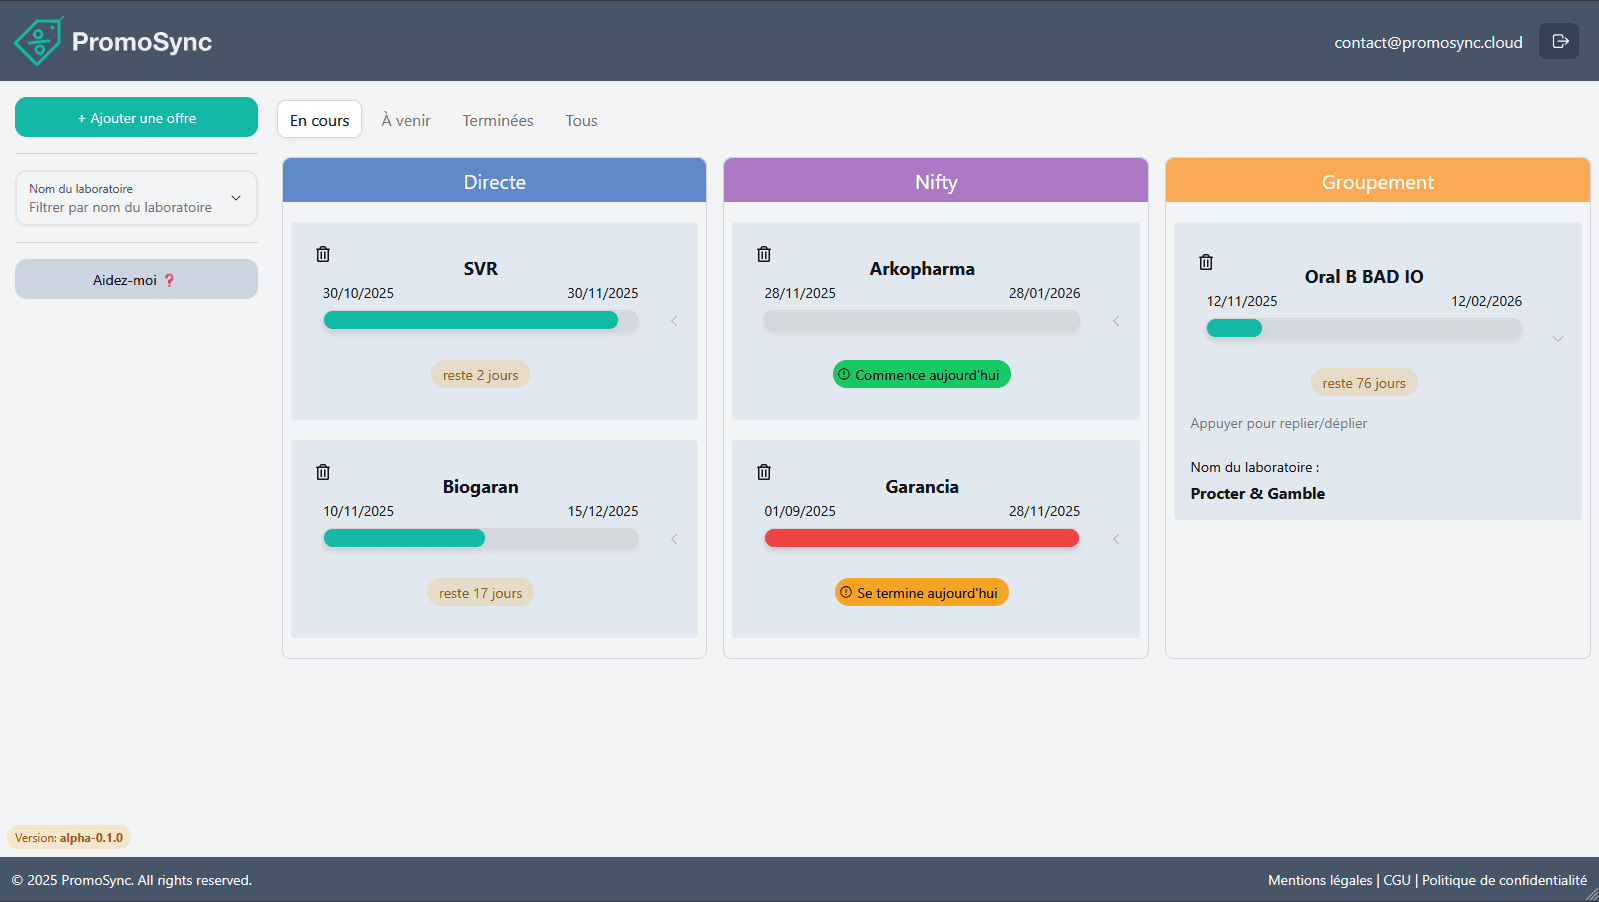Image resolution: width=1599 pixels, height=902 pixels.
Task: Click the SVR progress bar
Action: click(480, 320)
